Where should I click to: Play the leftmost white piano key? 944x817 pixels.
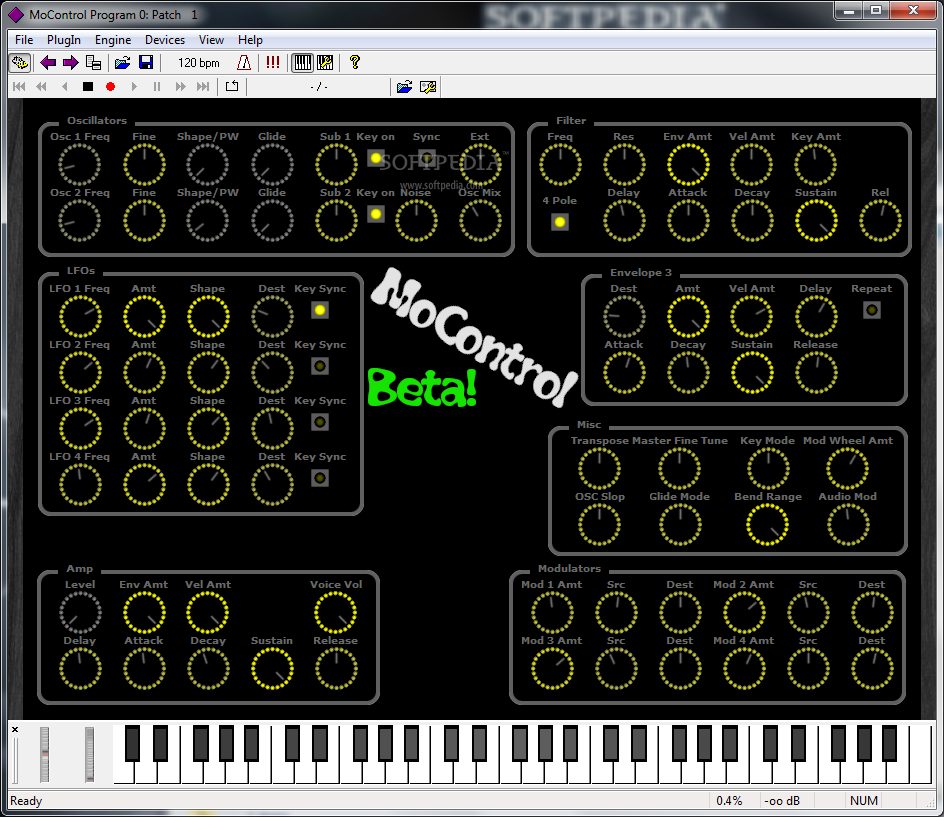[x=123, y=772]
